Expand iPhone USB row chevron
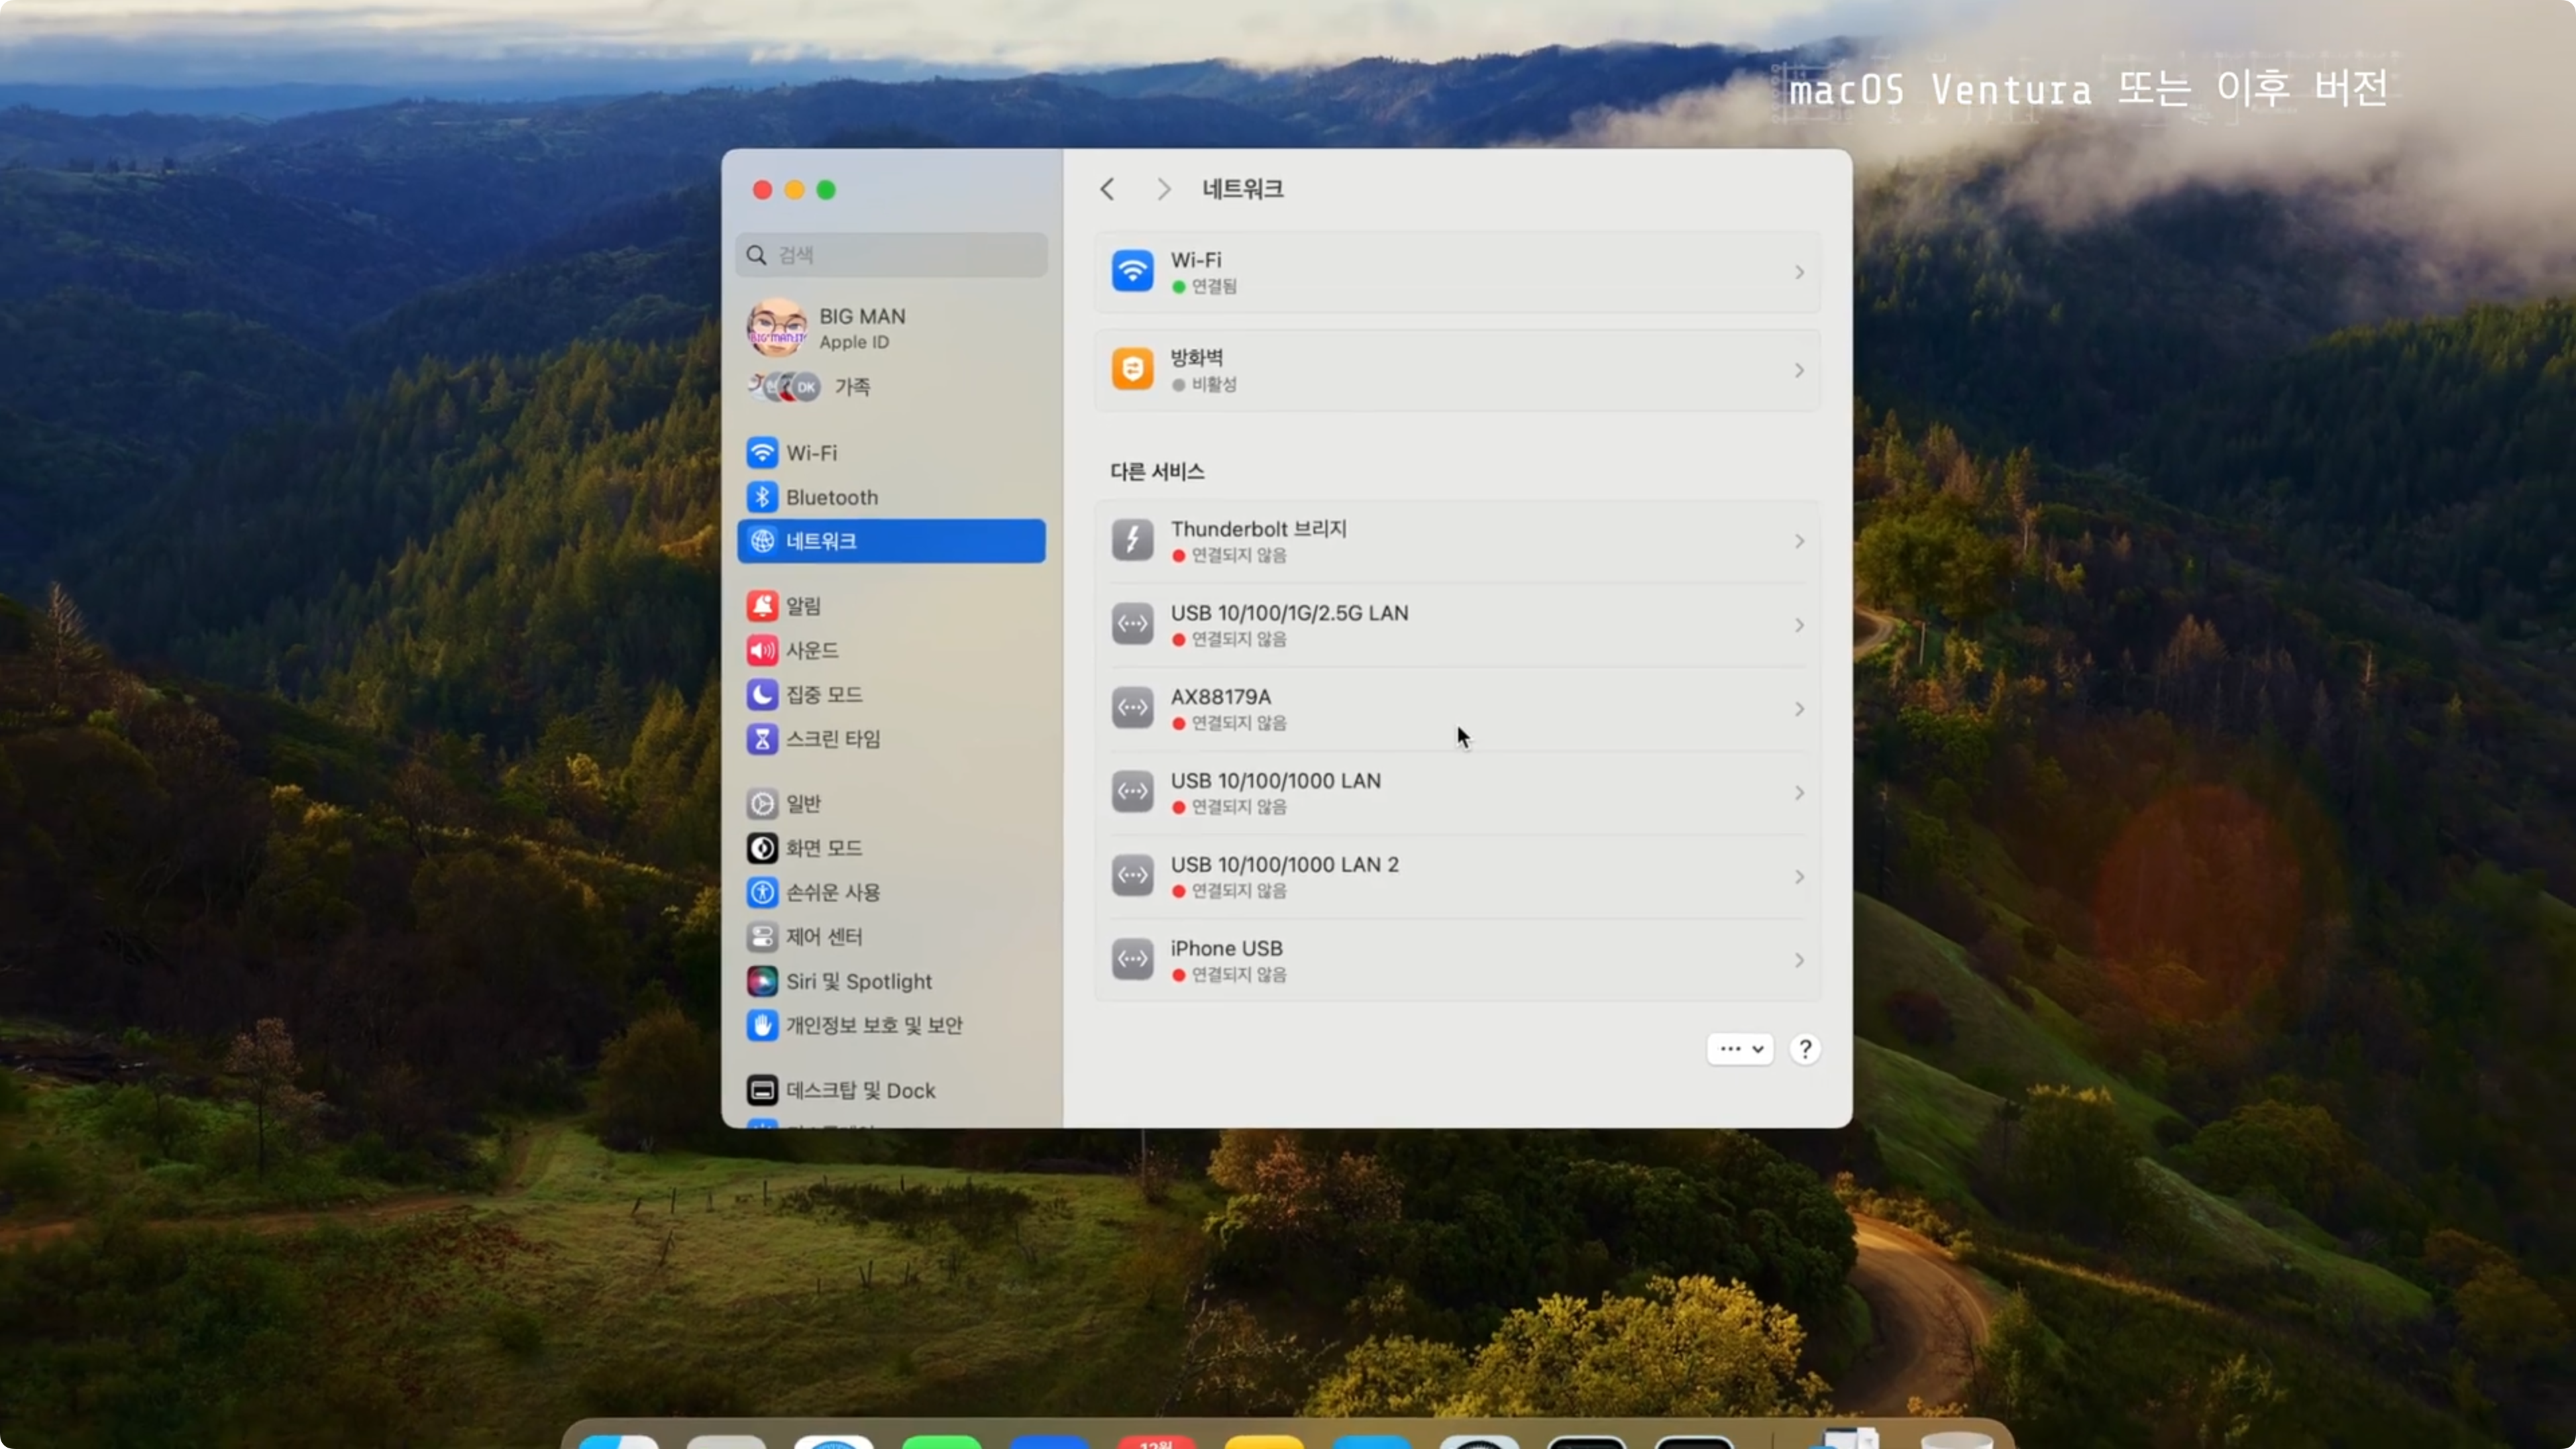 tap(1798, 960)
